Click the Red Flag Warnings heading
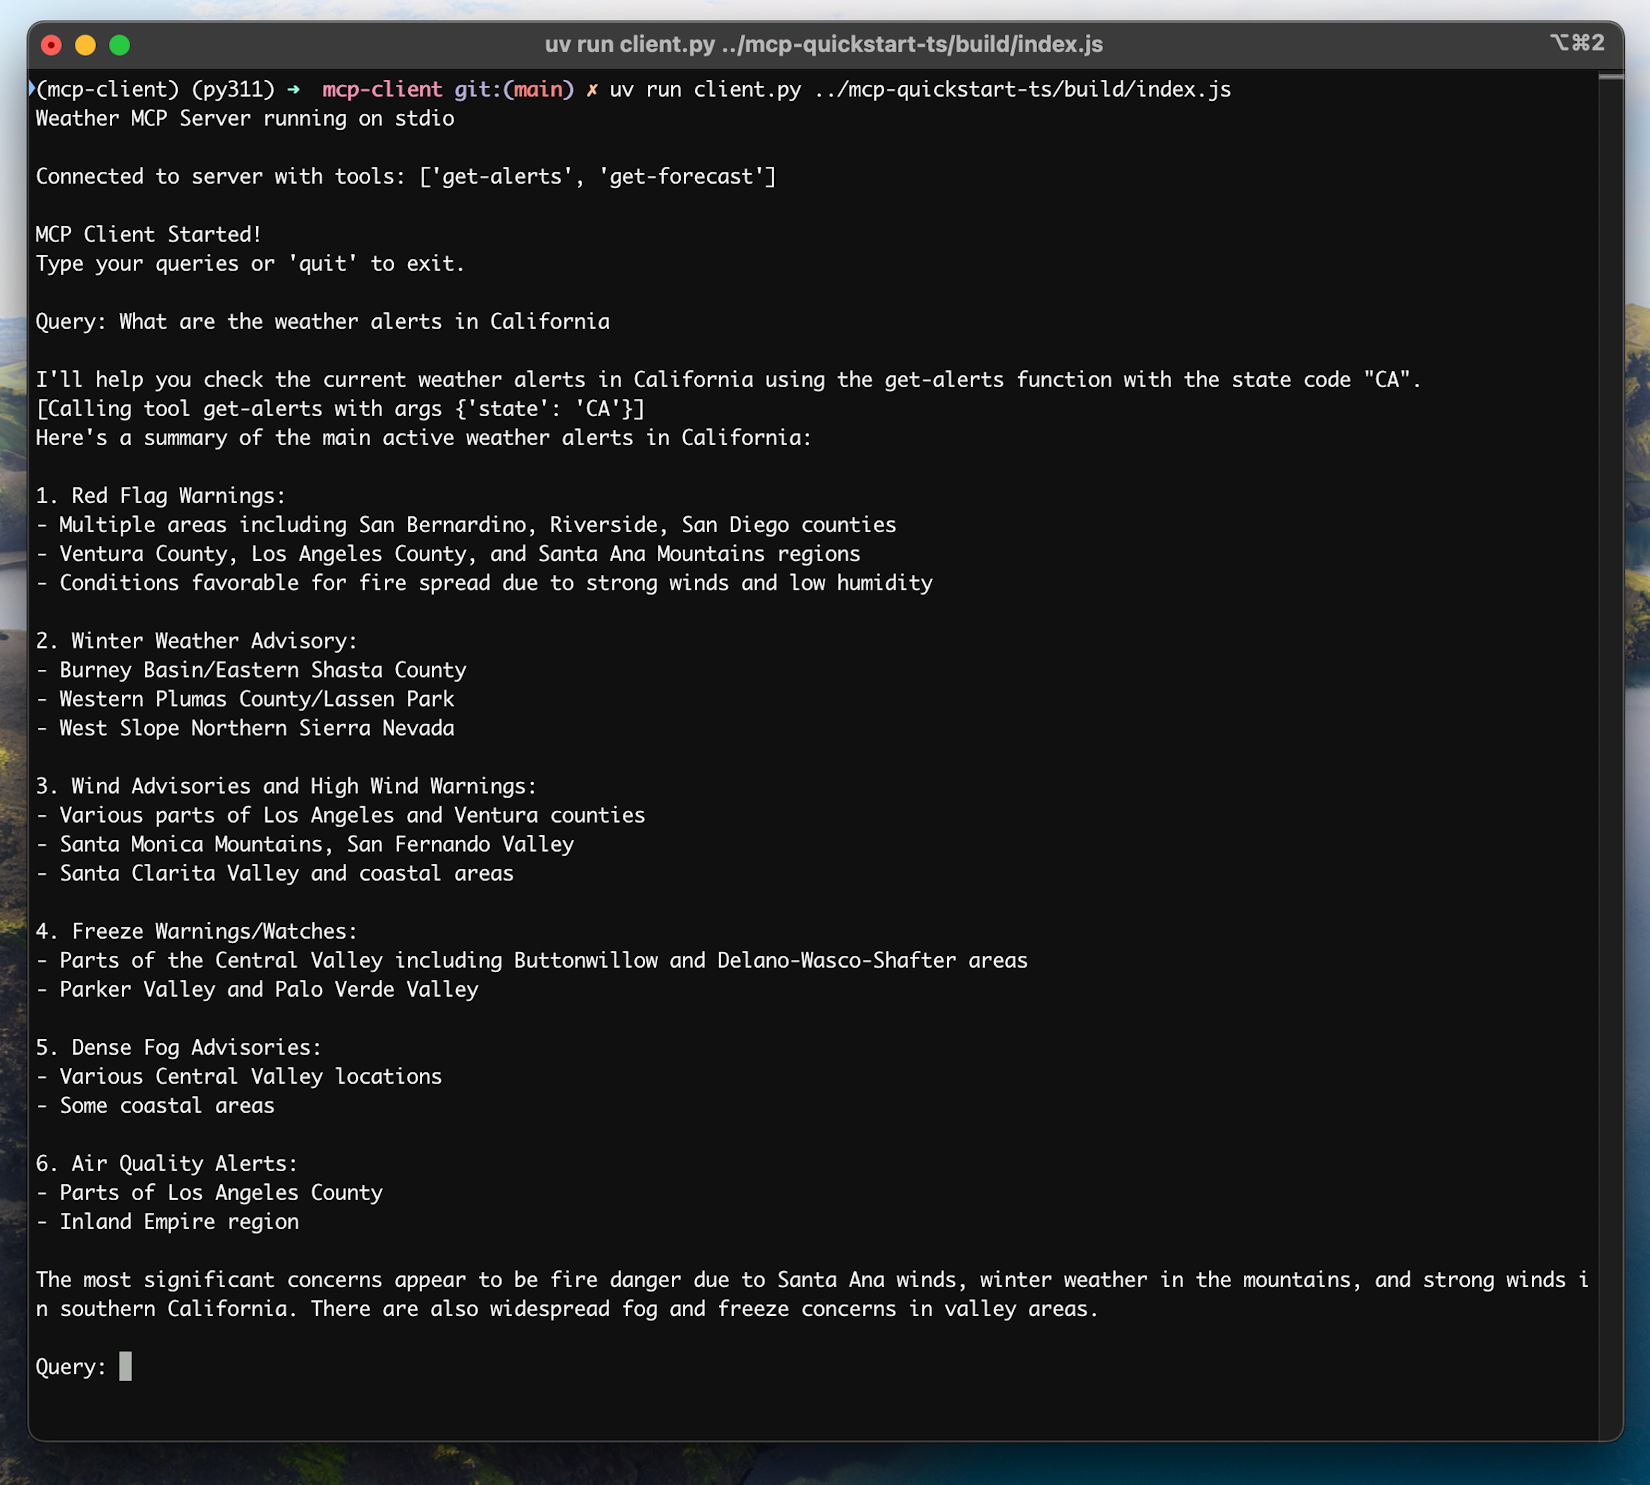Image resolution: width=1650 pixels, height=1485 pixels. 160,494
